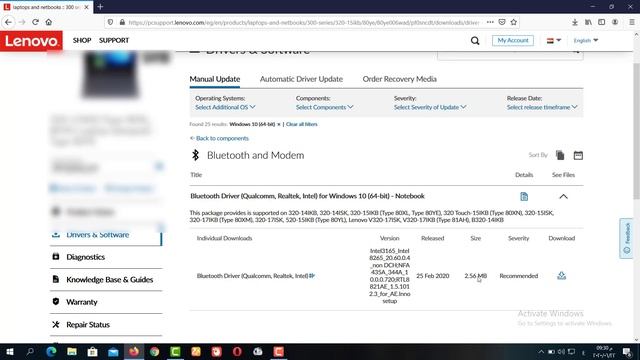Click the Lenovo logo
This screenshot has width=640, height=360.
coord(31,41)
